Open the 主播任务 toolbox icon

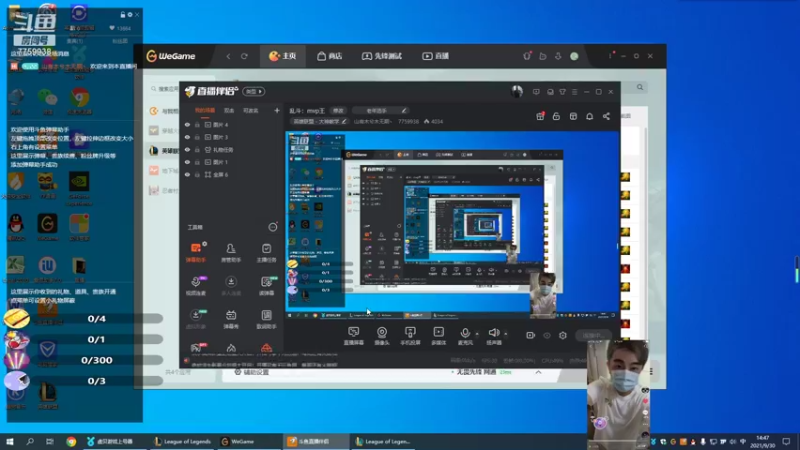click(266, 252)
